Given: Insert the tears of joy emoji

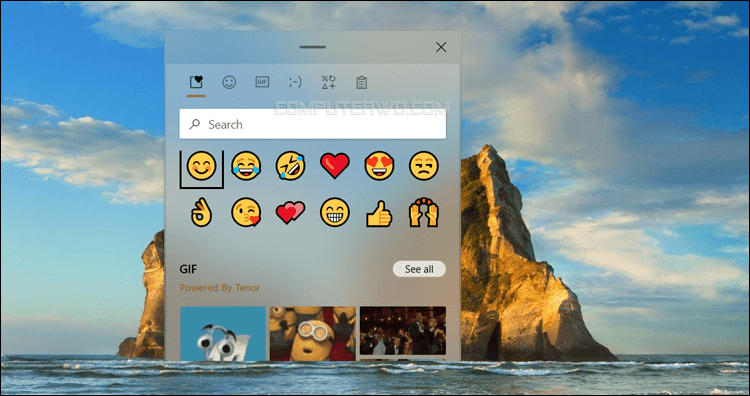Looking at the screenshot, I should click(x=246, y=166).
